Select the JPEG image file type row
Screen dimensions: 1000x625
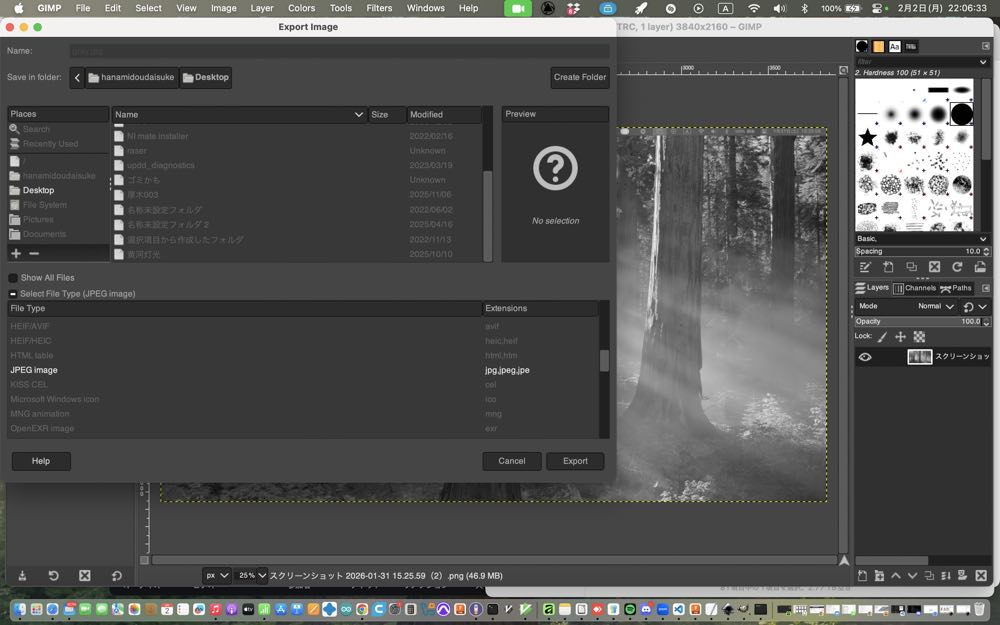(304, 370)
